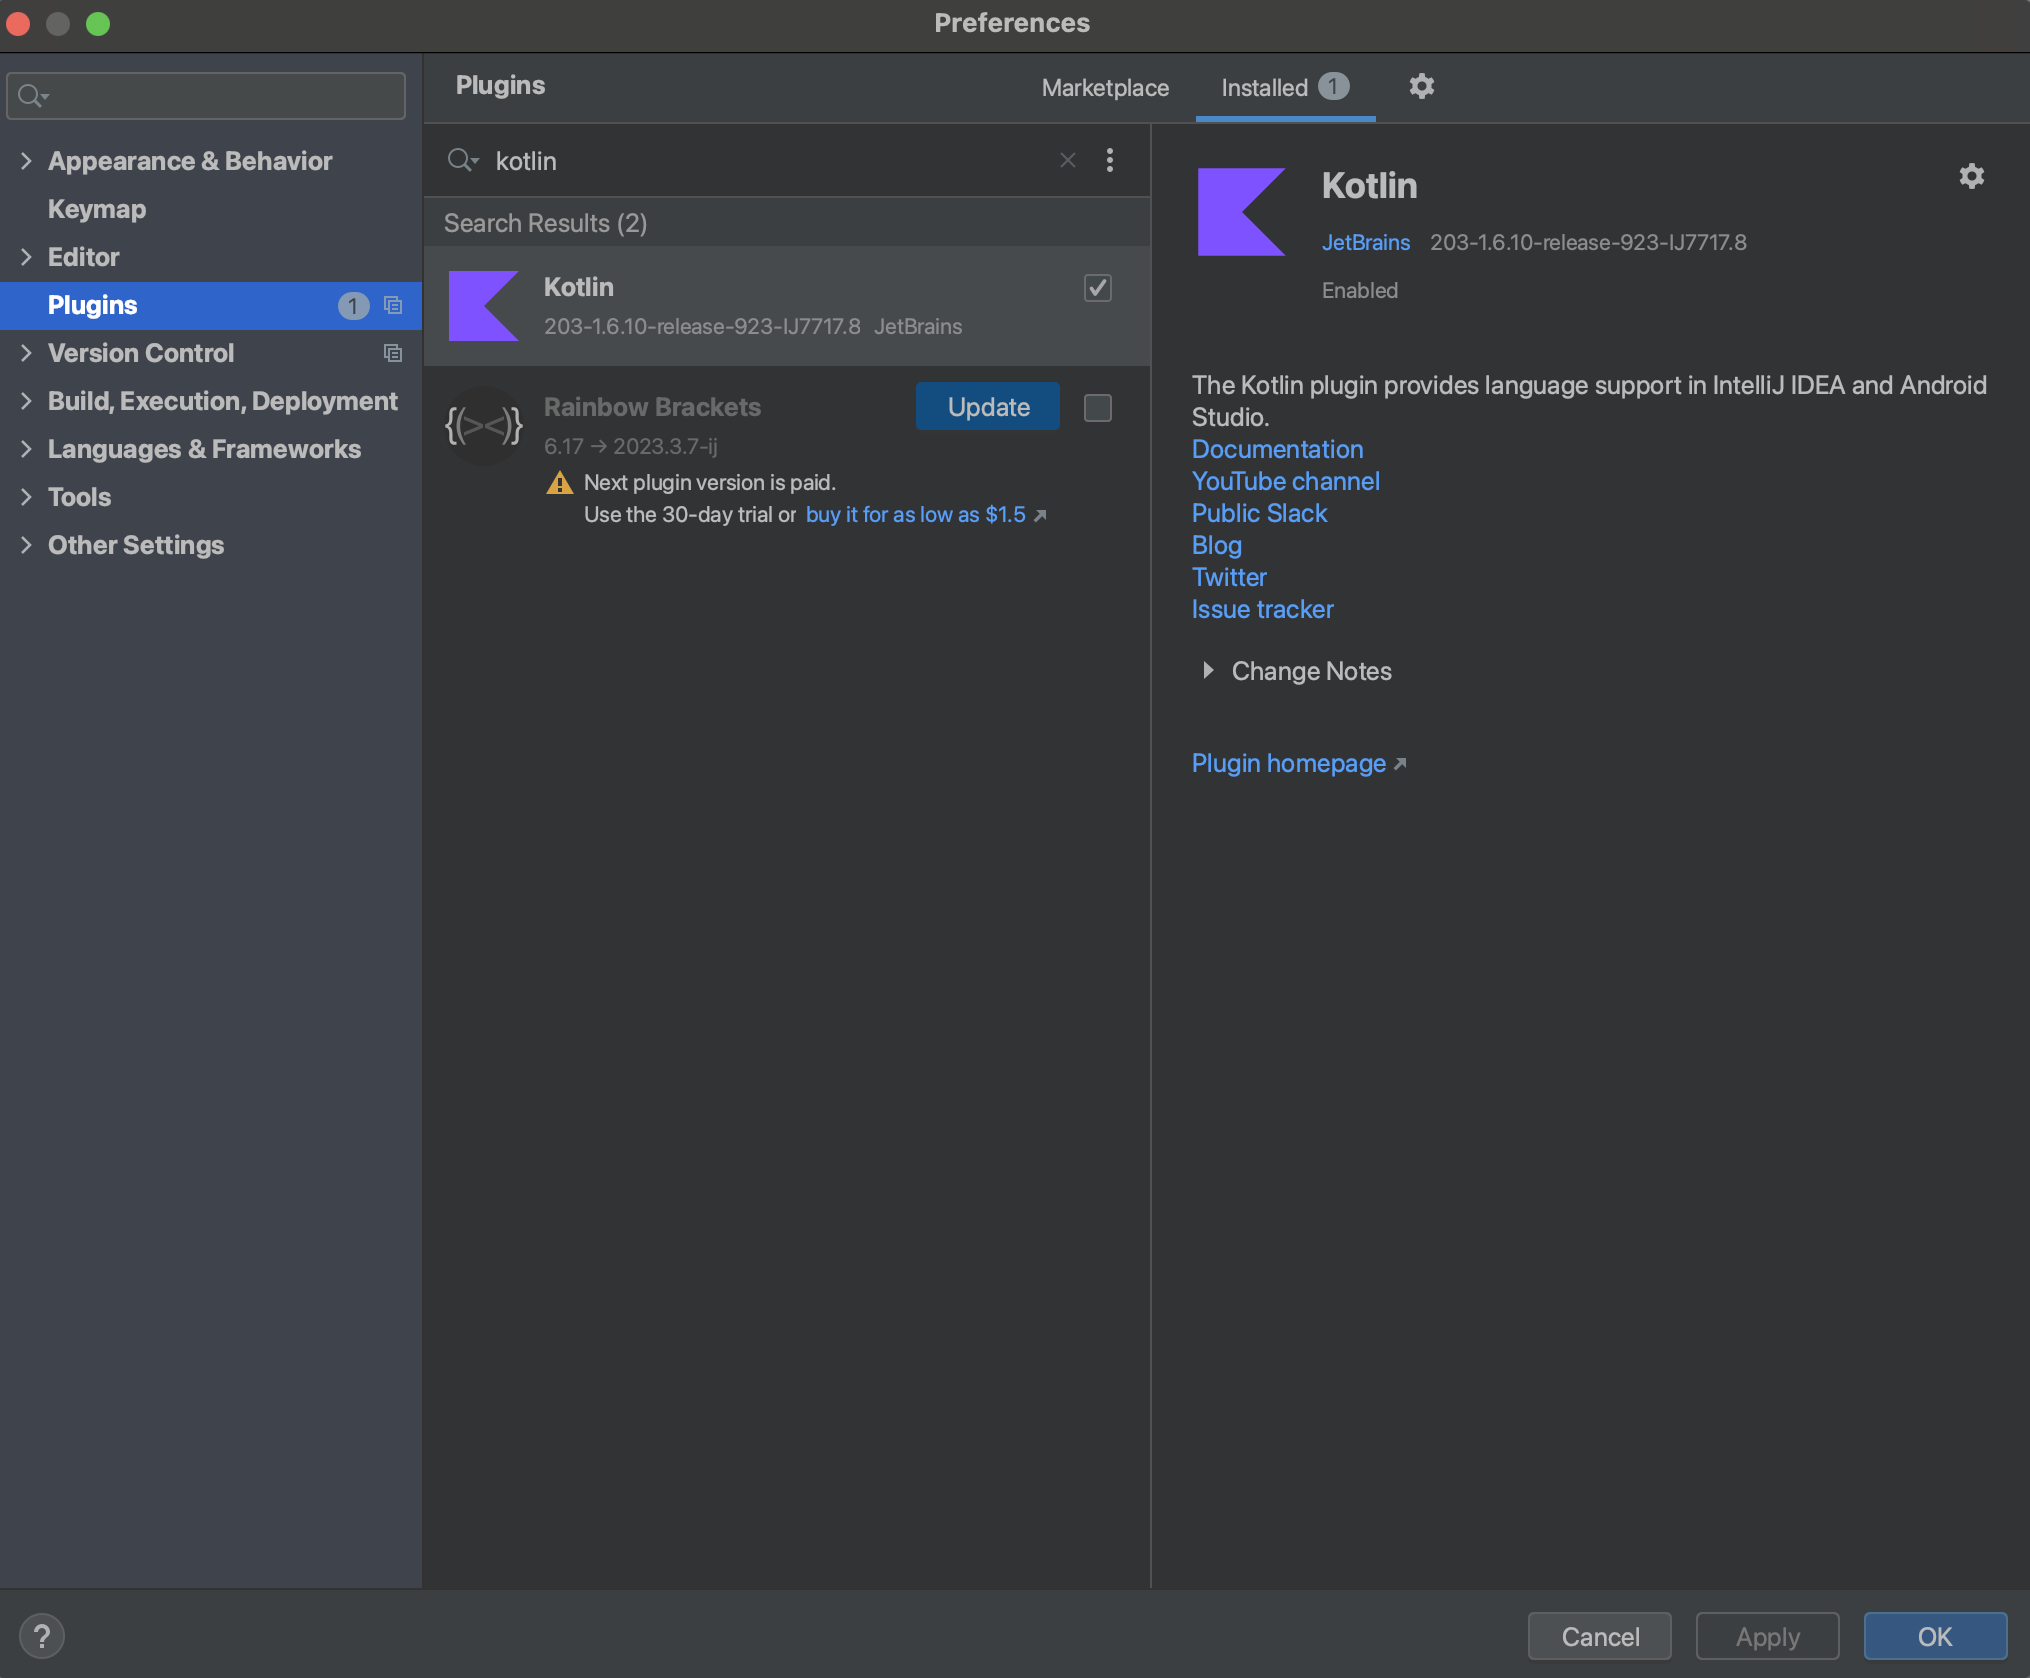2030x1678 pixels.
Task: Click the Kotlin logo in search results
Action: pos(484,306)
